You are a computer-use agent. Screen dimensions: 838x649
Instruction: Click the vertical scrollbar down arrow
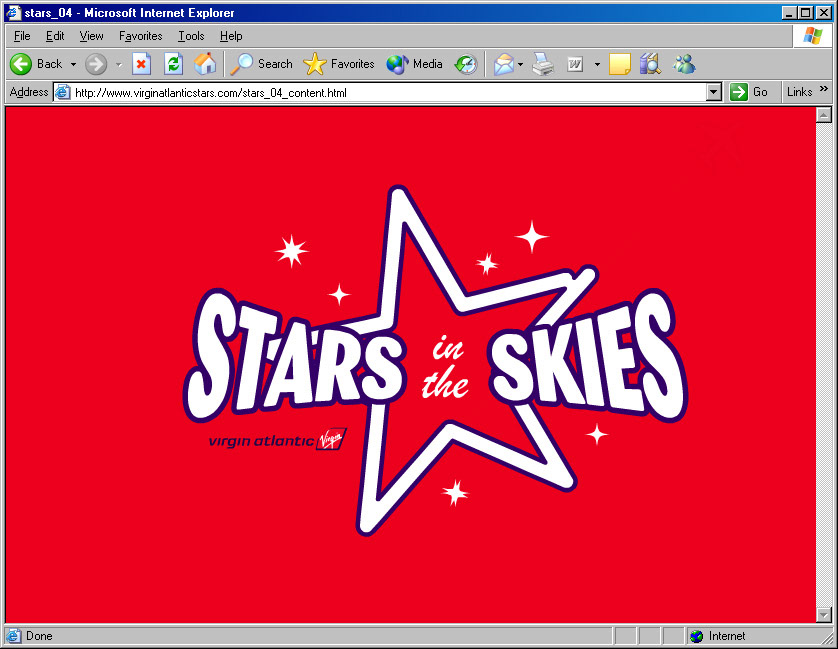[x=824, y=615]
